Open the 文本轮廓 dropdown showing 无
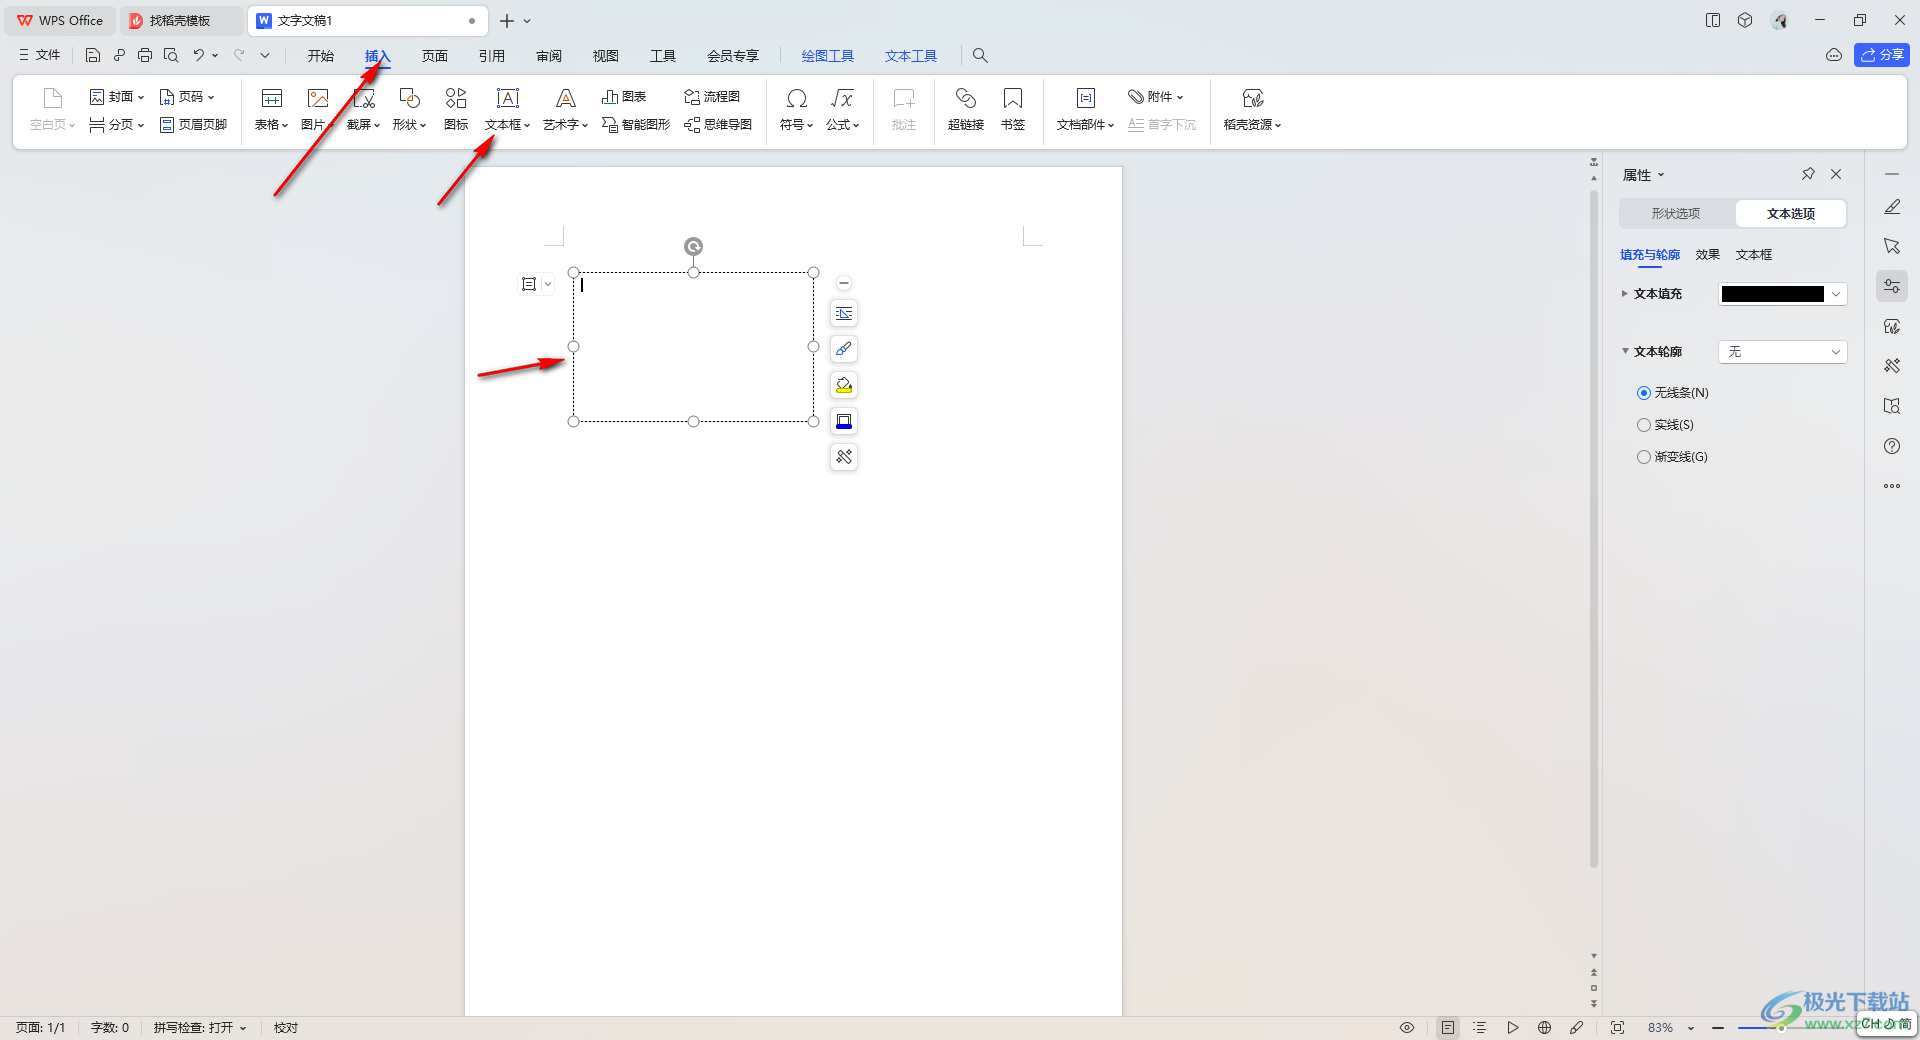This screenshot has height=1040, width=1920. tap(1782, 352)
